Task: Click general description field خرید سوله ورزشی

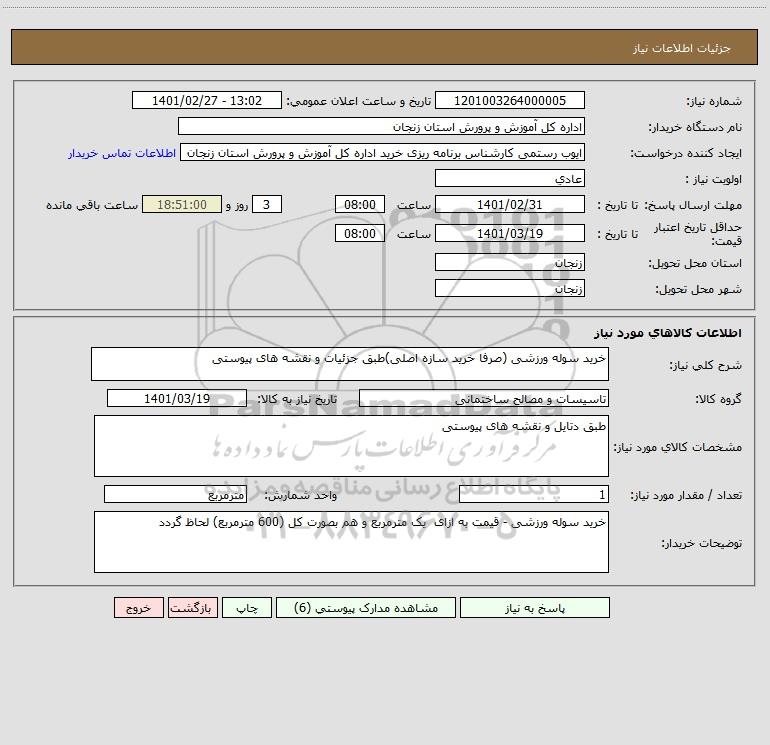Action: [350, 364]
